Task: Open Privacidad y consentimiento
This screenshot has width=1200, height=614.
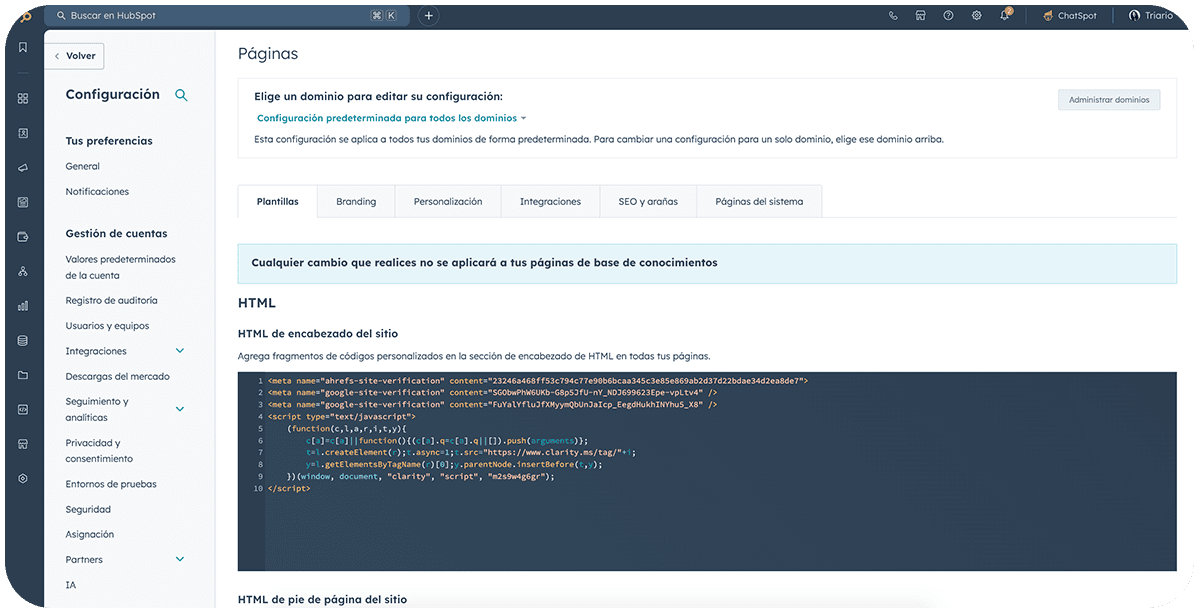Action: click(x=99, y=451)
